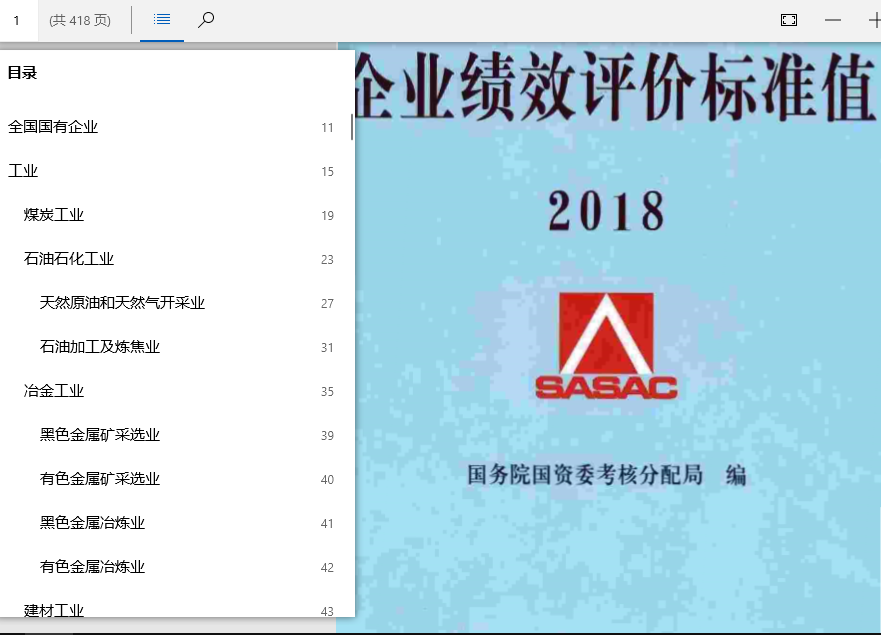Click page number 31 in contents
The image size is (881, 635).
click(x=328, y=347)
